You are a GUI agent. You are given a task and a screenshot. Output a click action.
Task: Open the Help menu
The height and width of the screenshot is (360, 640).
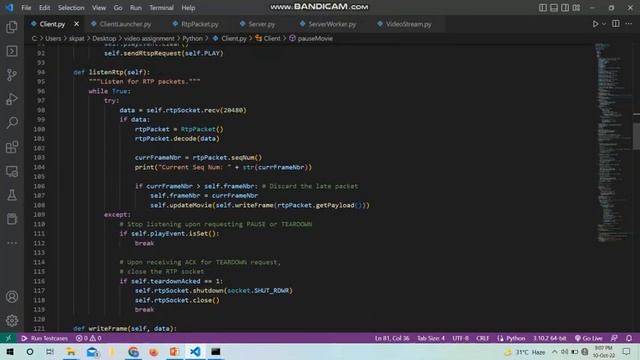[188, 8]
